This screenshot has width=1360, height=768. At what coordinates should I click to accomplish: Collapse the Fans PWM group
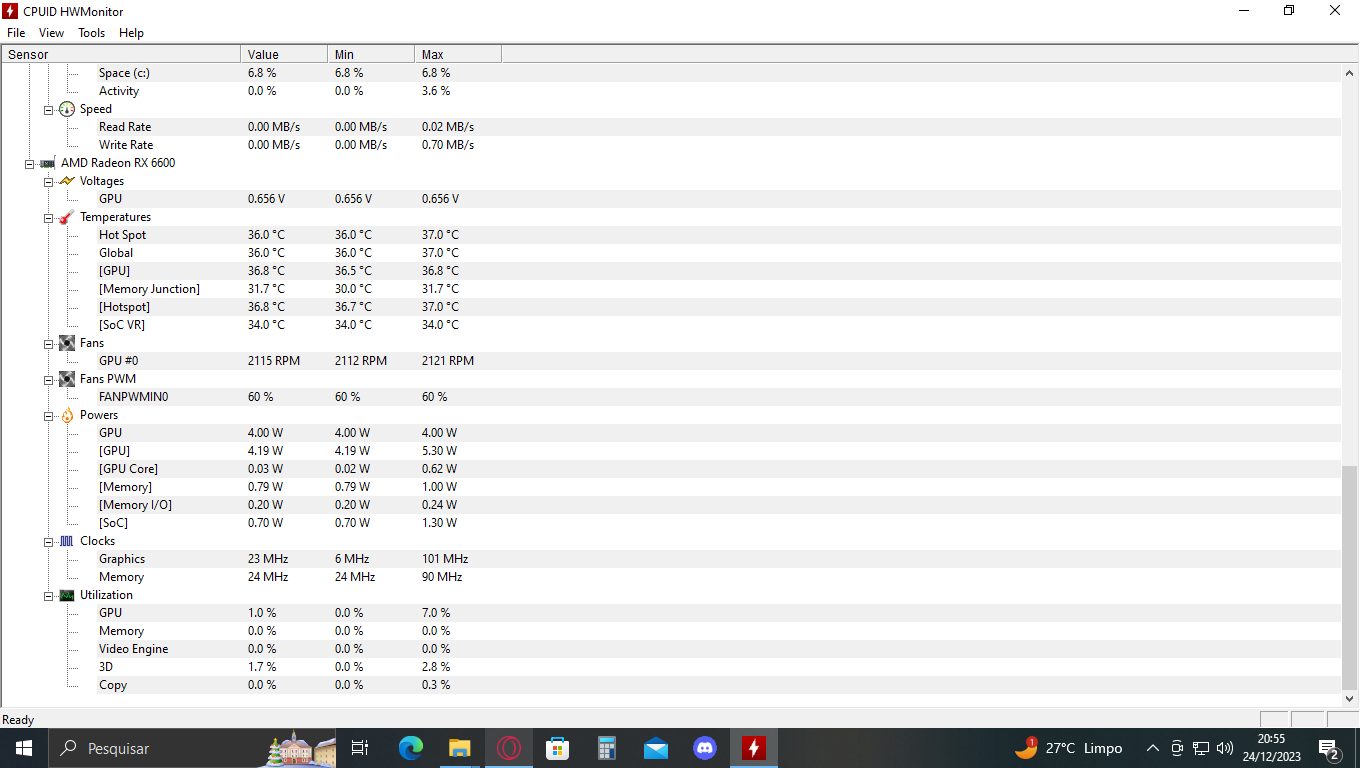[48, 379]
